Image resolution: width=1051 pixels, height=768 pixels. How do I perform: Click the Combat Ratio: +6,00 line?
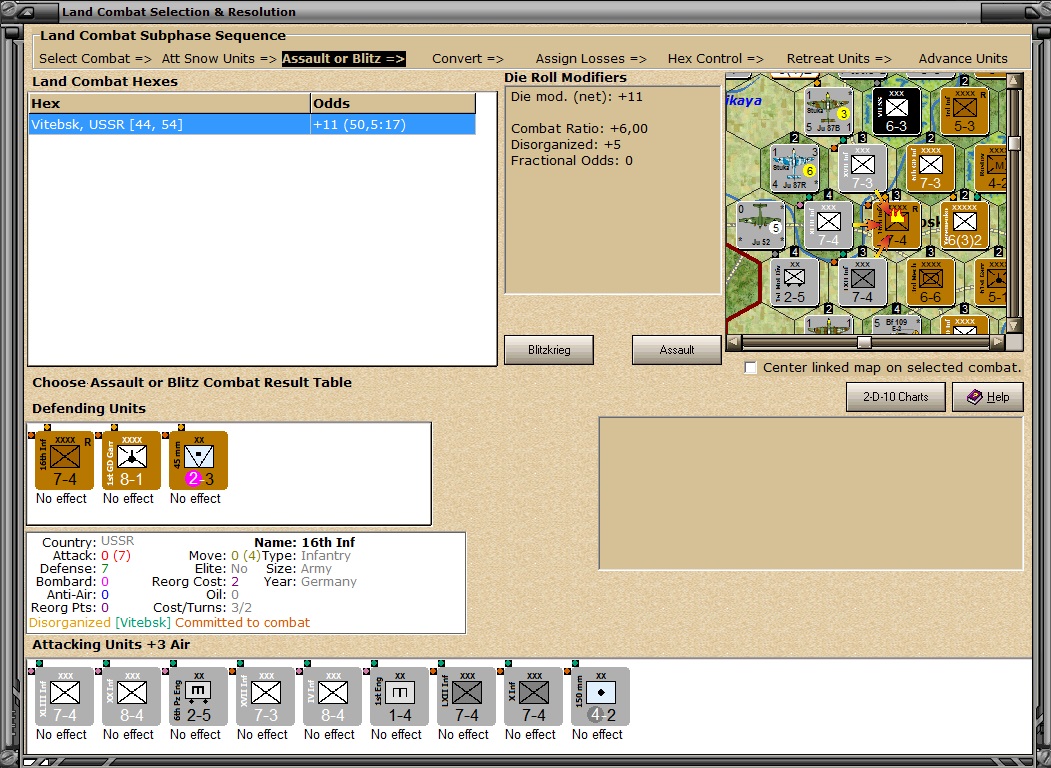coord(579,129)
